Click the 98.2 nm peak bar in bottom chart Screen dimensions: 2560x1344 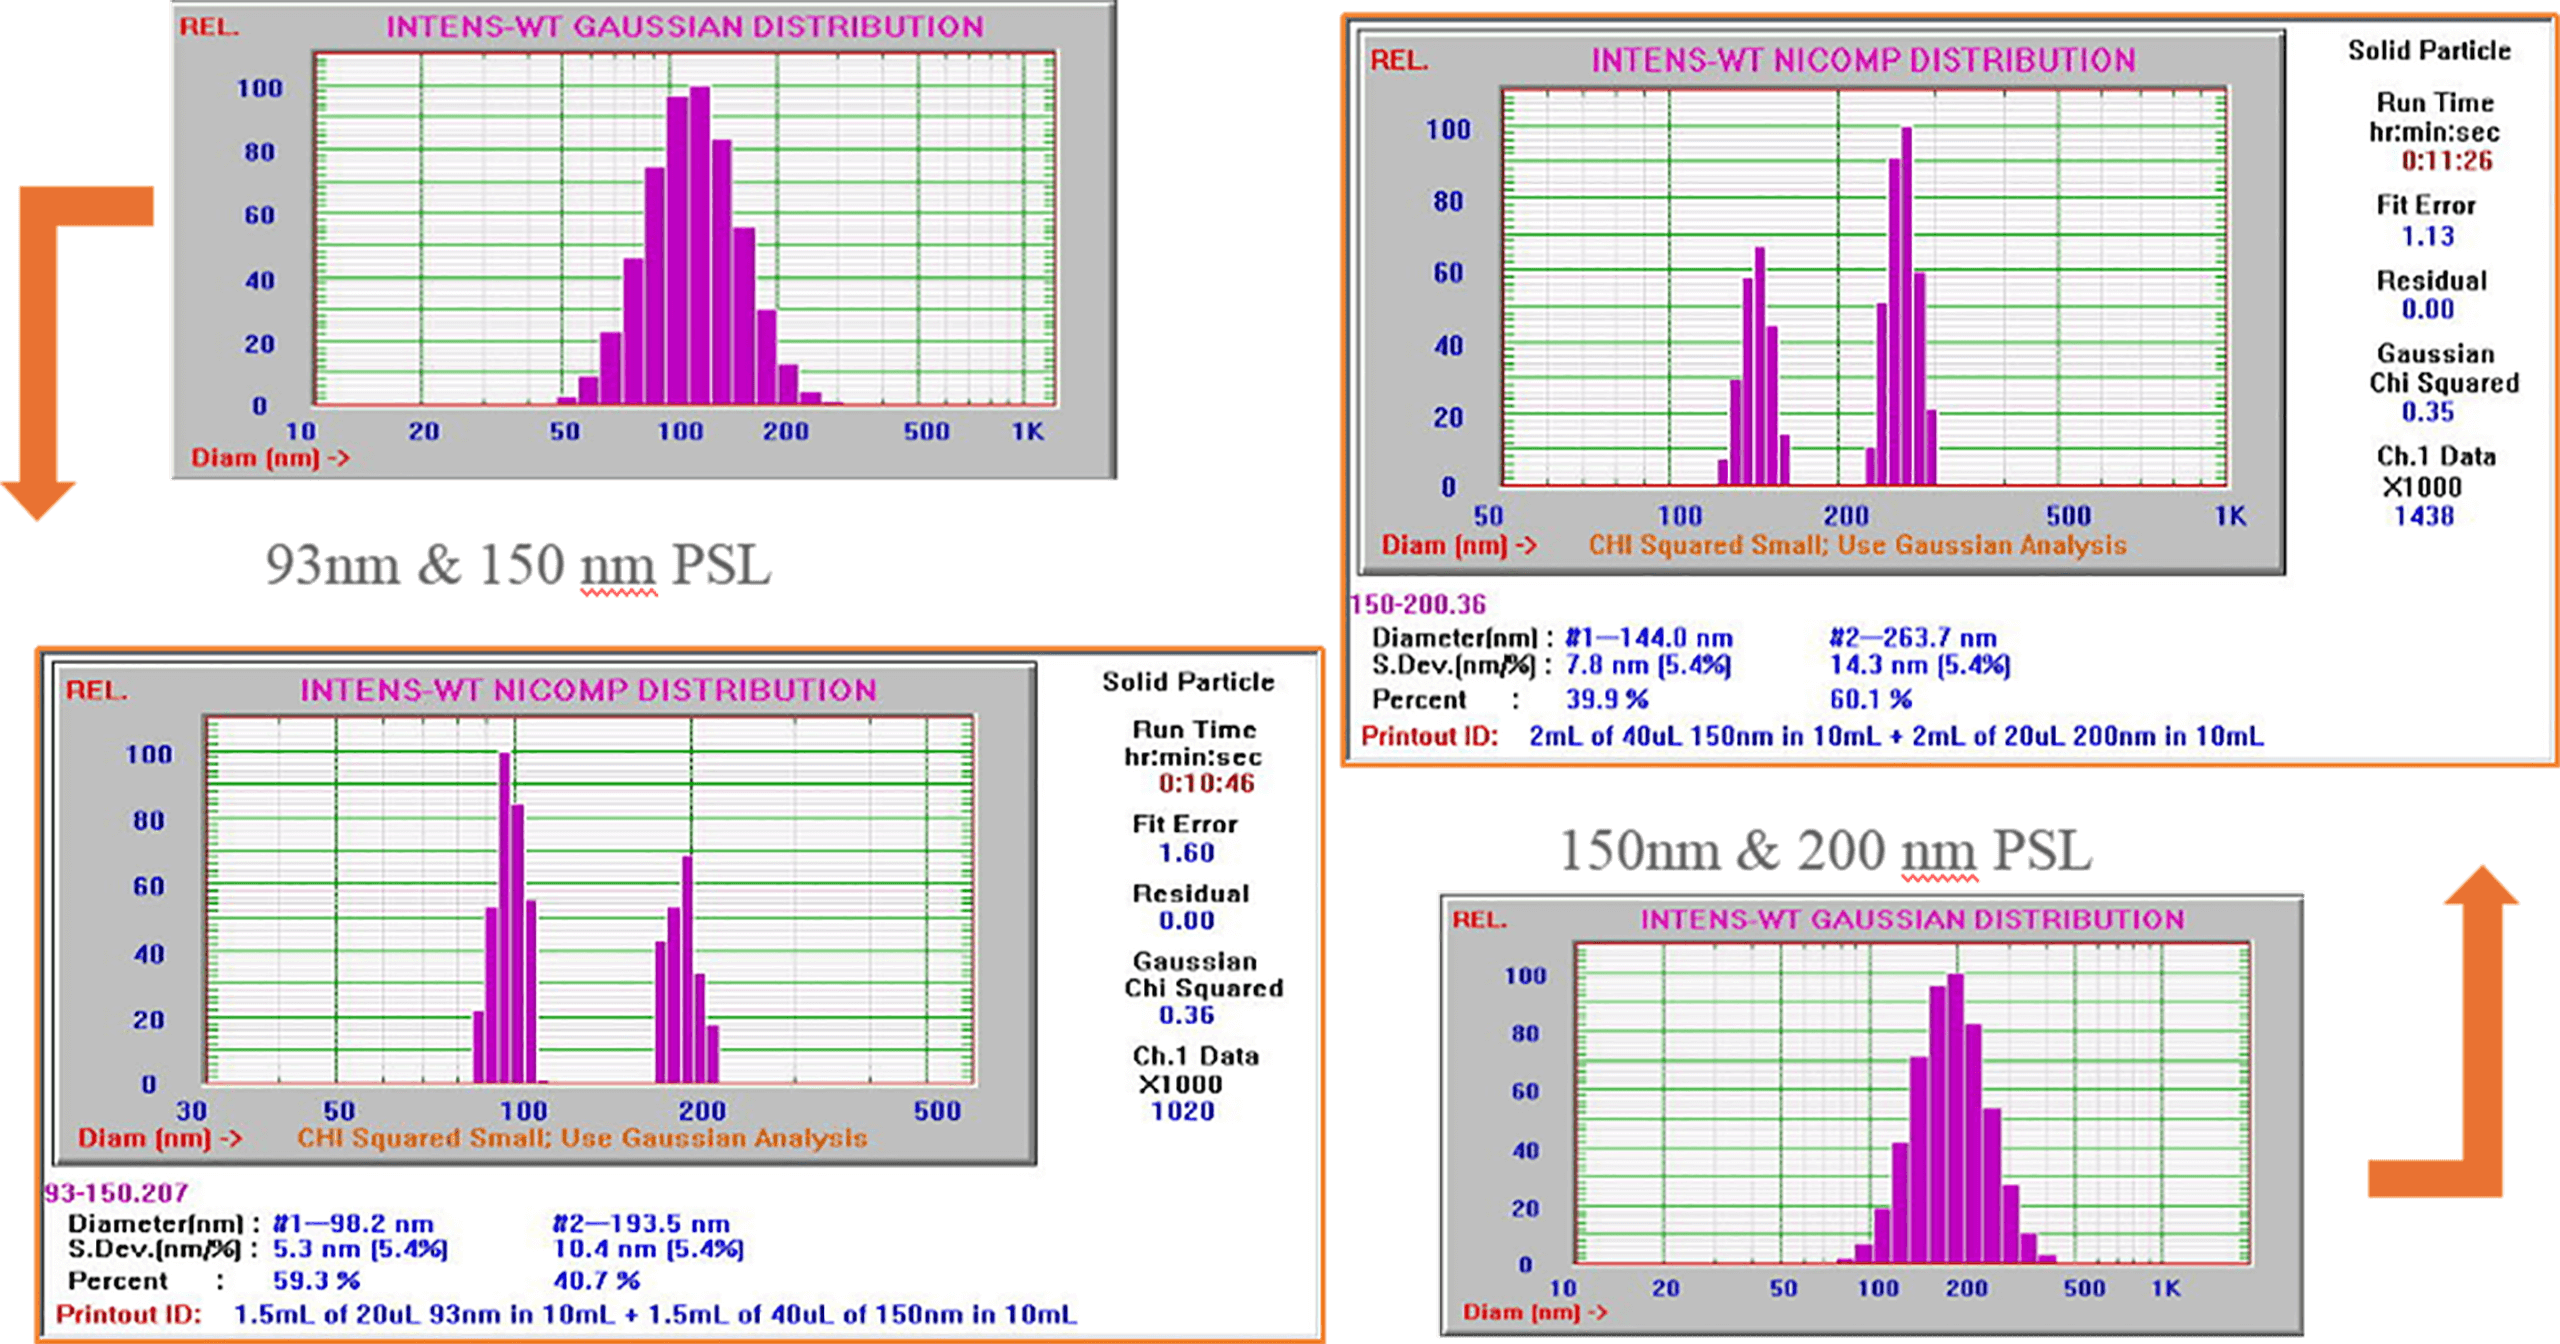pyautogui.click(x=504, y=920)
